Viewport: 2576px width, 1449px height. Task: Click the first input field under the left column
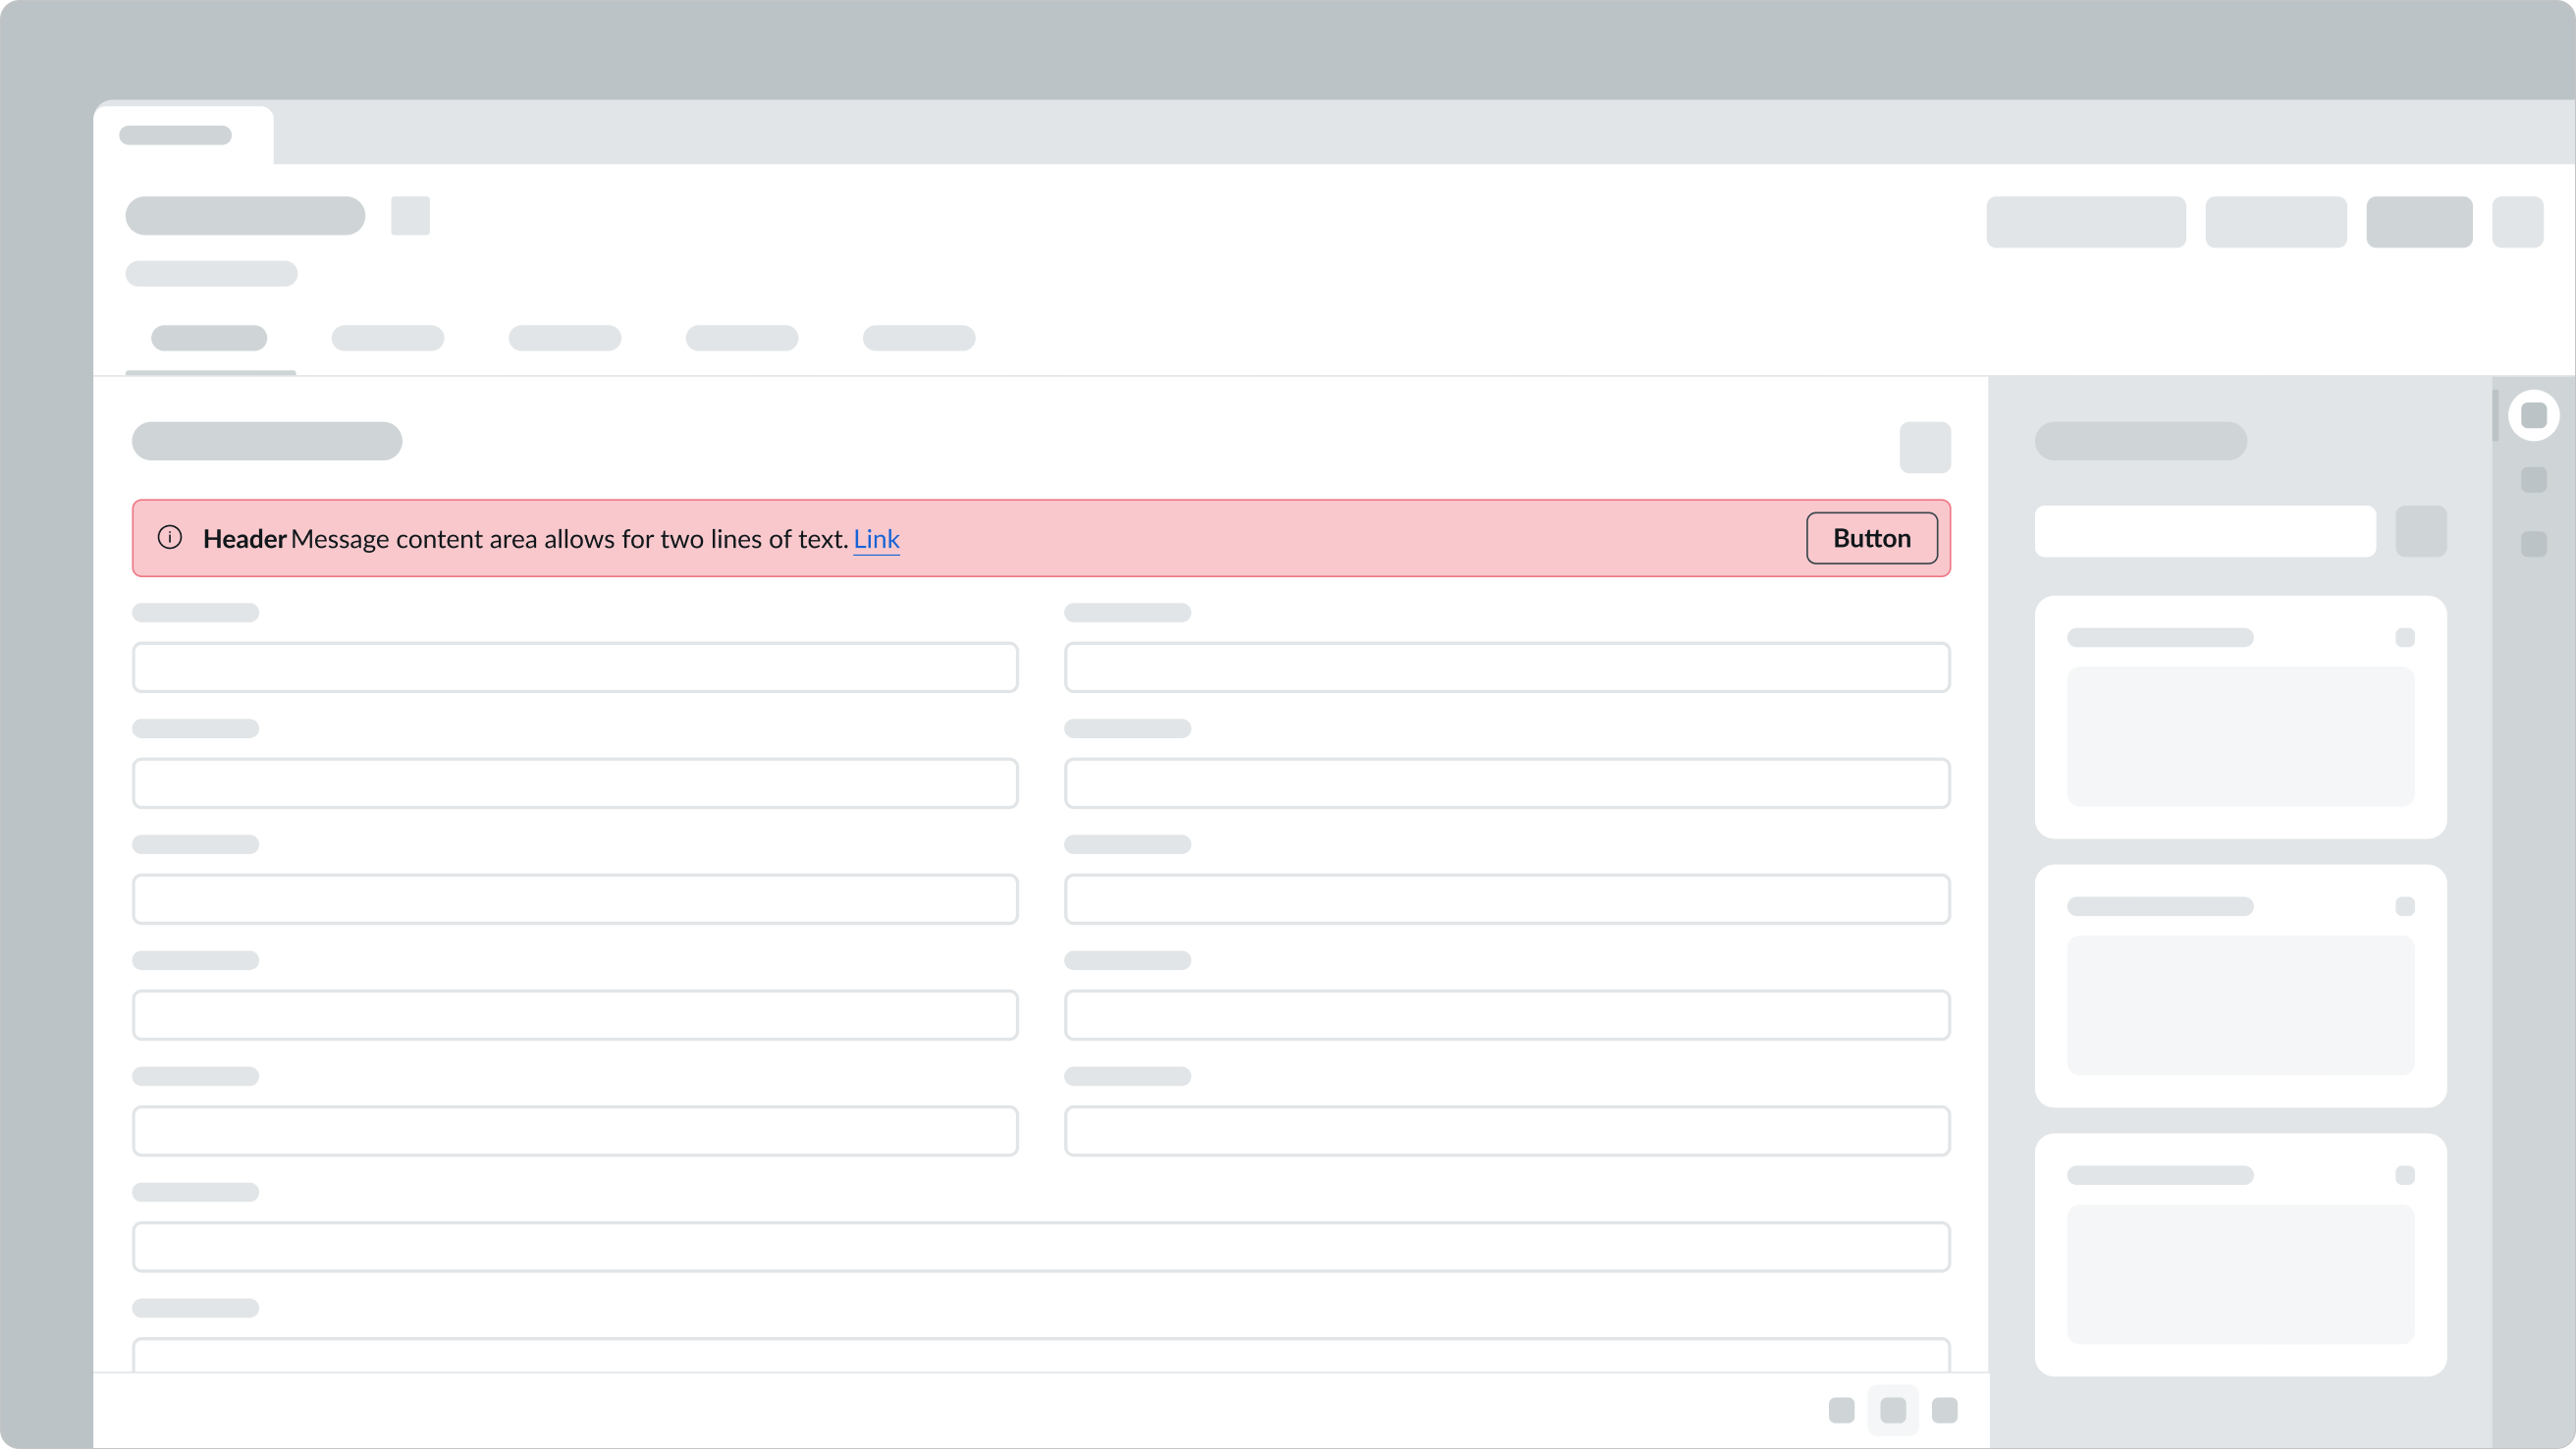[575, 666]
